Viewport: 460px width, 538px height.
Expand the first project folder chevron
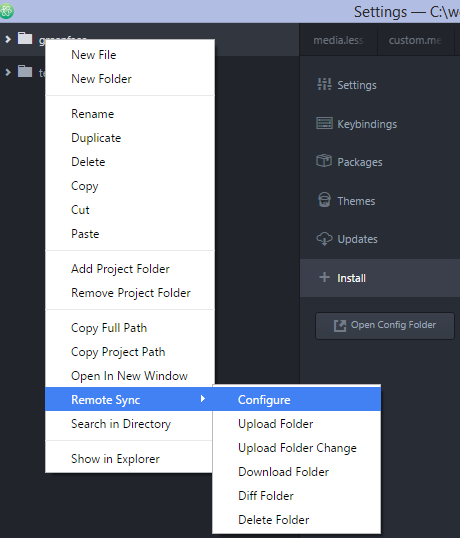tap(8, 39)
